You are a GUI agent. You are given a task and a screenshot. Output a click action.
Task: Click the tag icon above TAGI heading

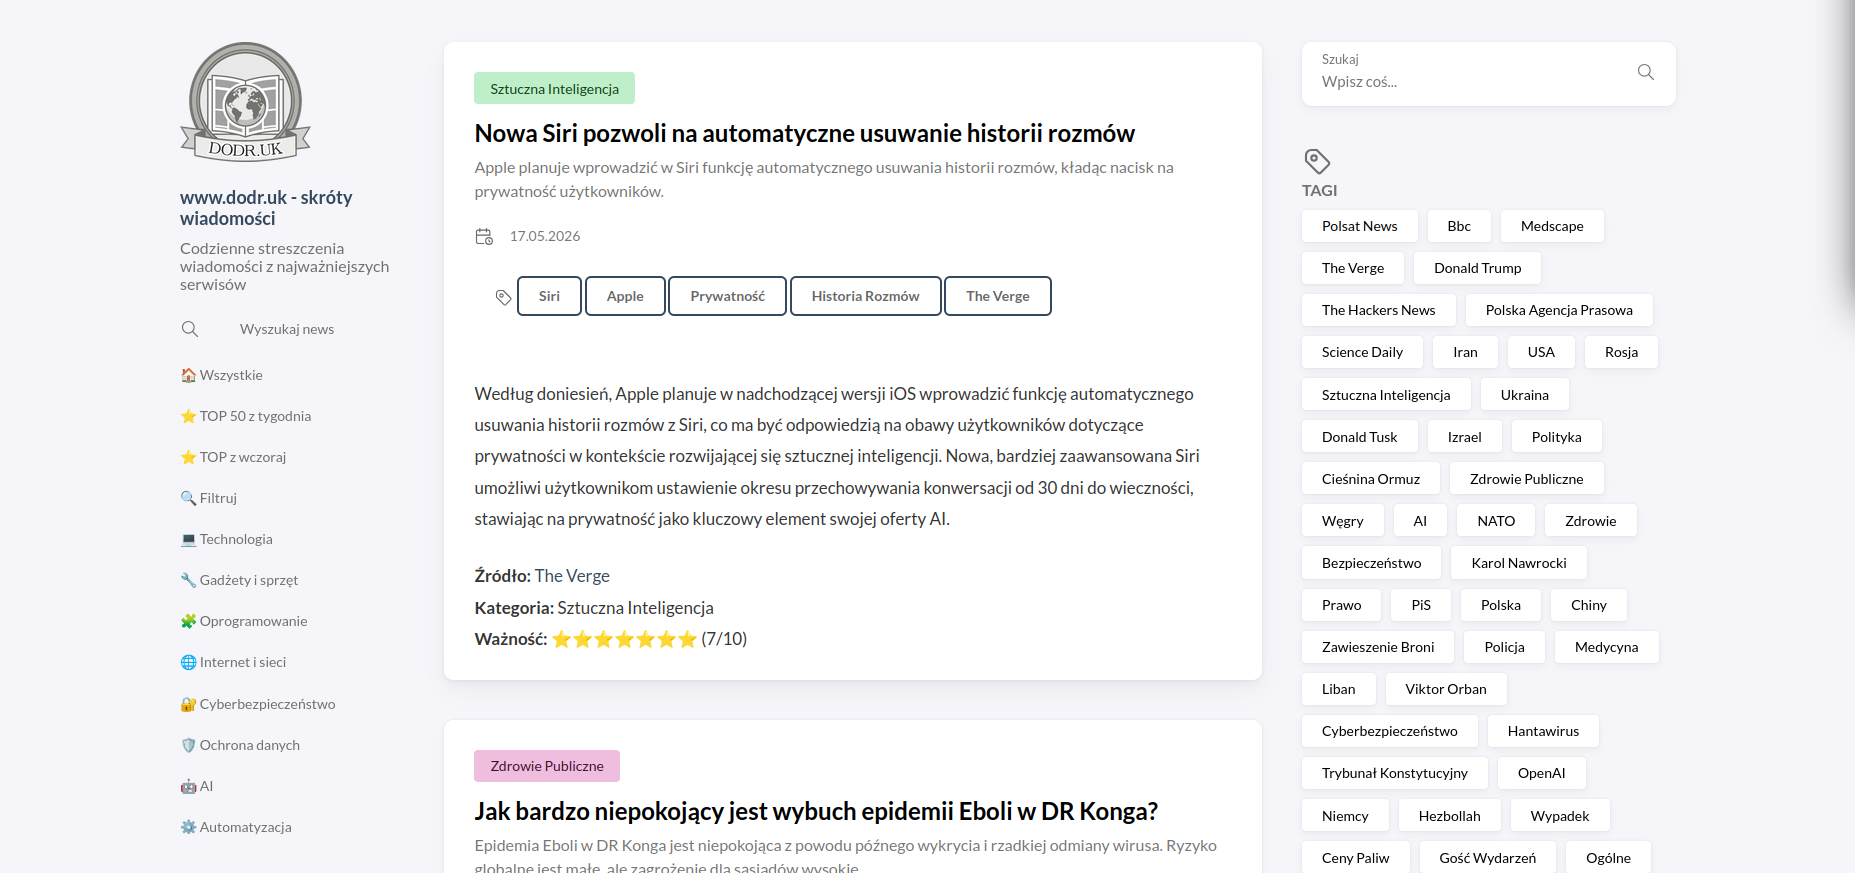[x=1317, y=161]
